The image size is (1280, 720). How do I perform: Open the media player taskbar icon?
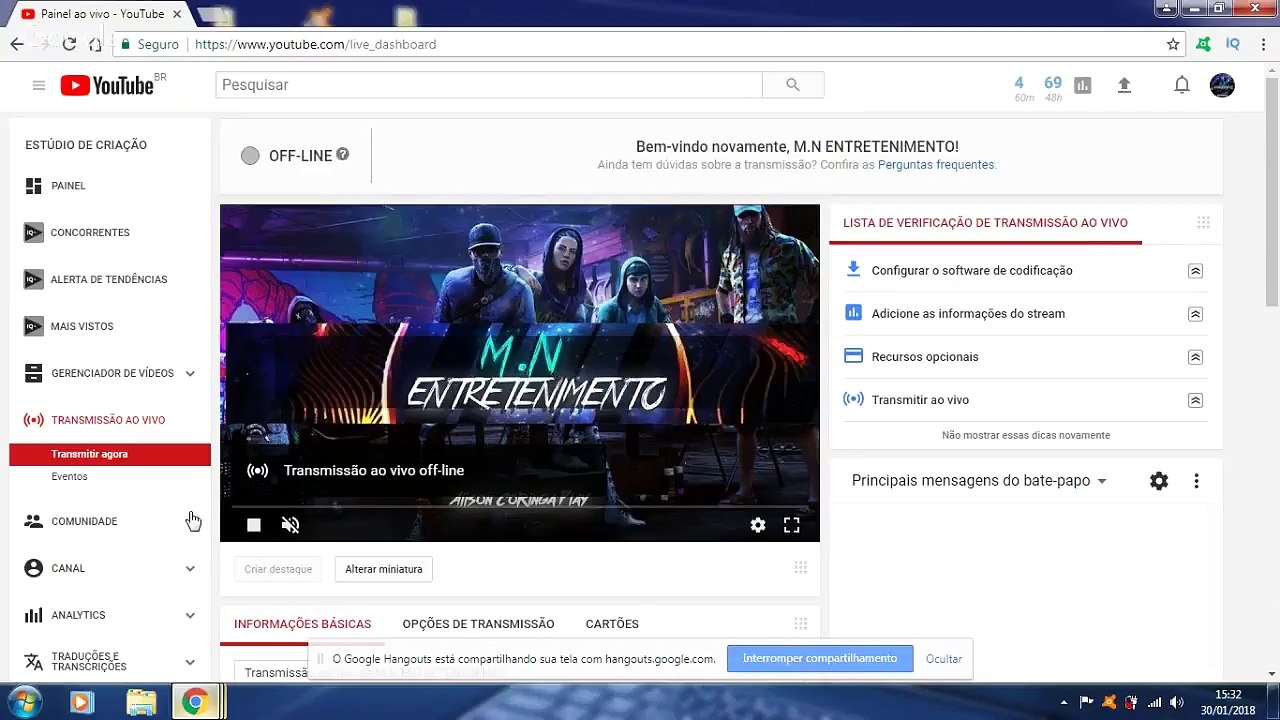[82, 702]
